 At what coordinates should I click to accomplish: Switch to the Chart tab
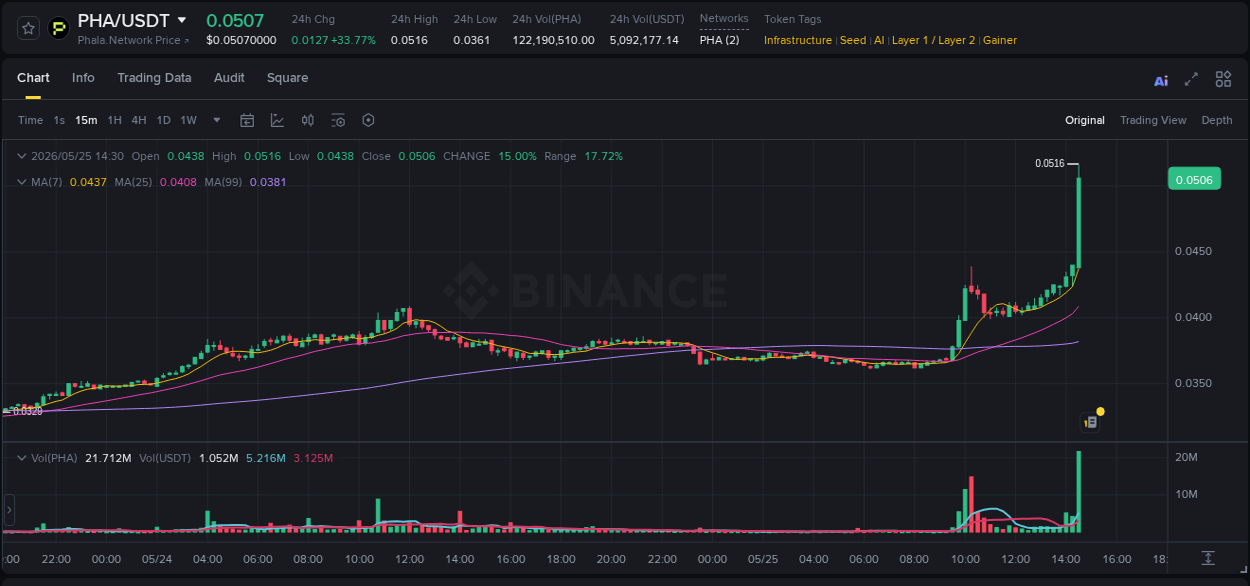(33, 78)
